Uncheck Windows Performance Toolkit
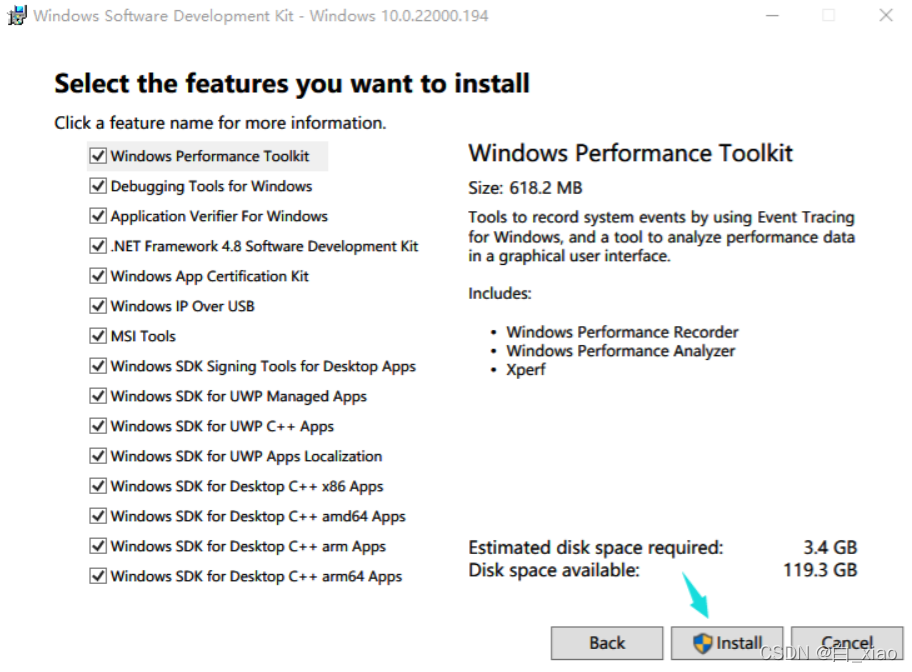 (x=97, y=156)
